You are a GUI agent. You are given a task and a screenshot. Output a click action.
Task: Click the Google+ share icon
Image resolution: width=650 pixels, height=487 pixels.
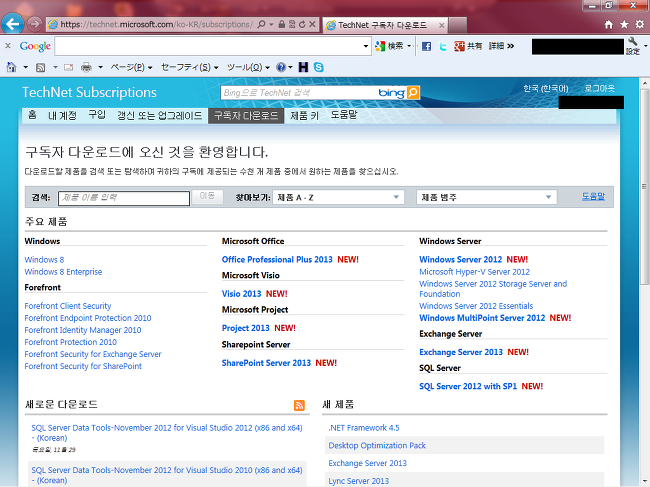pyautogui.click(x=459, y=46)
